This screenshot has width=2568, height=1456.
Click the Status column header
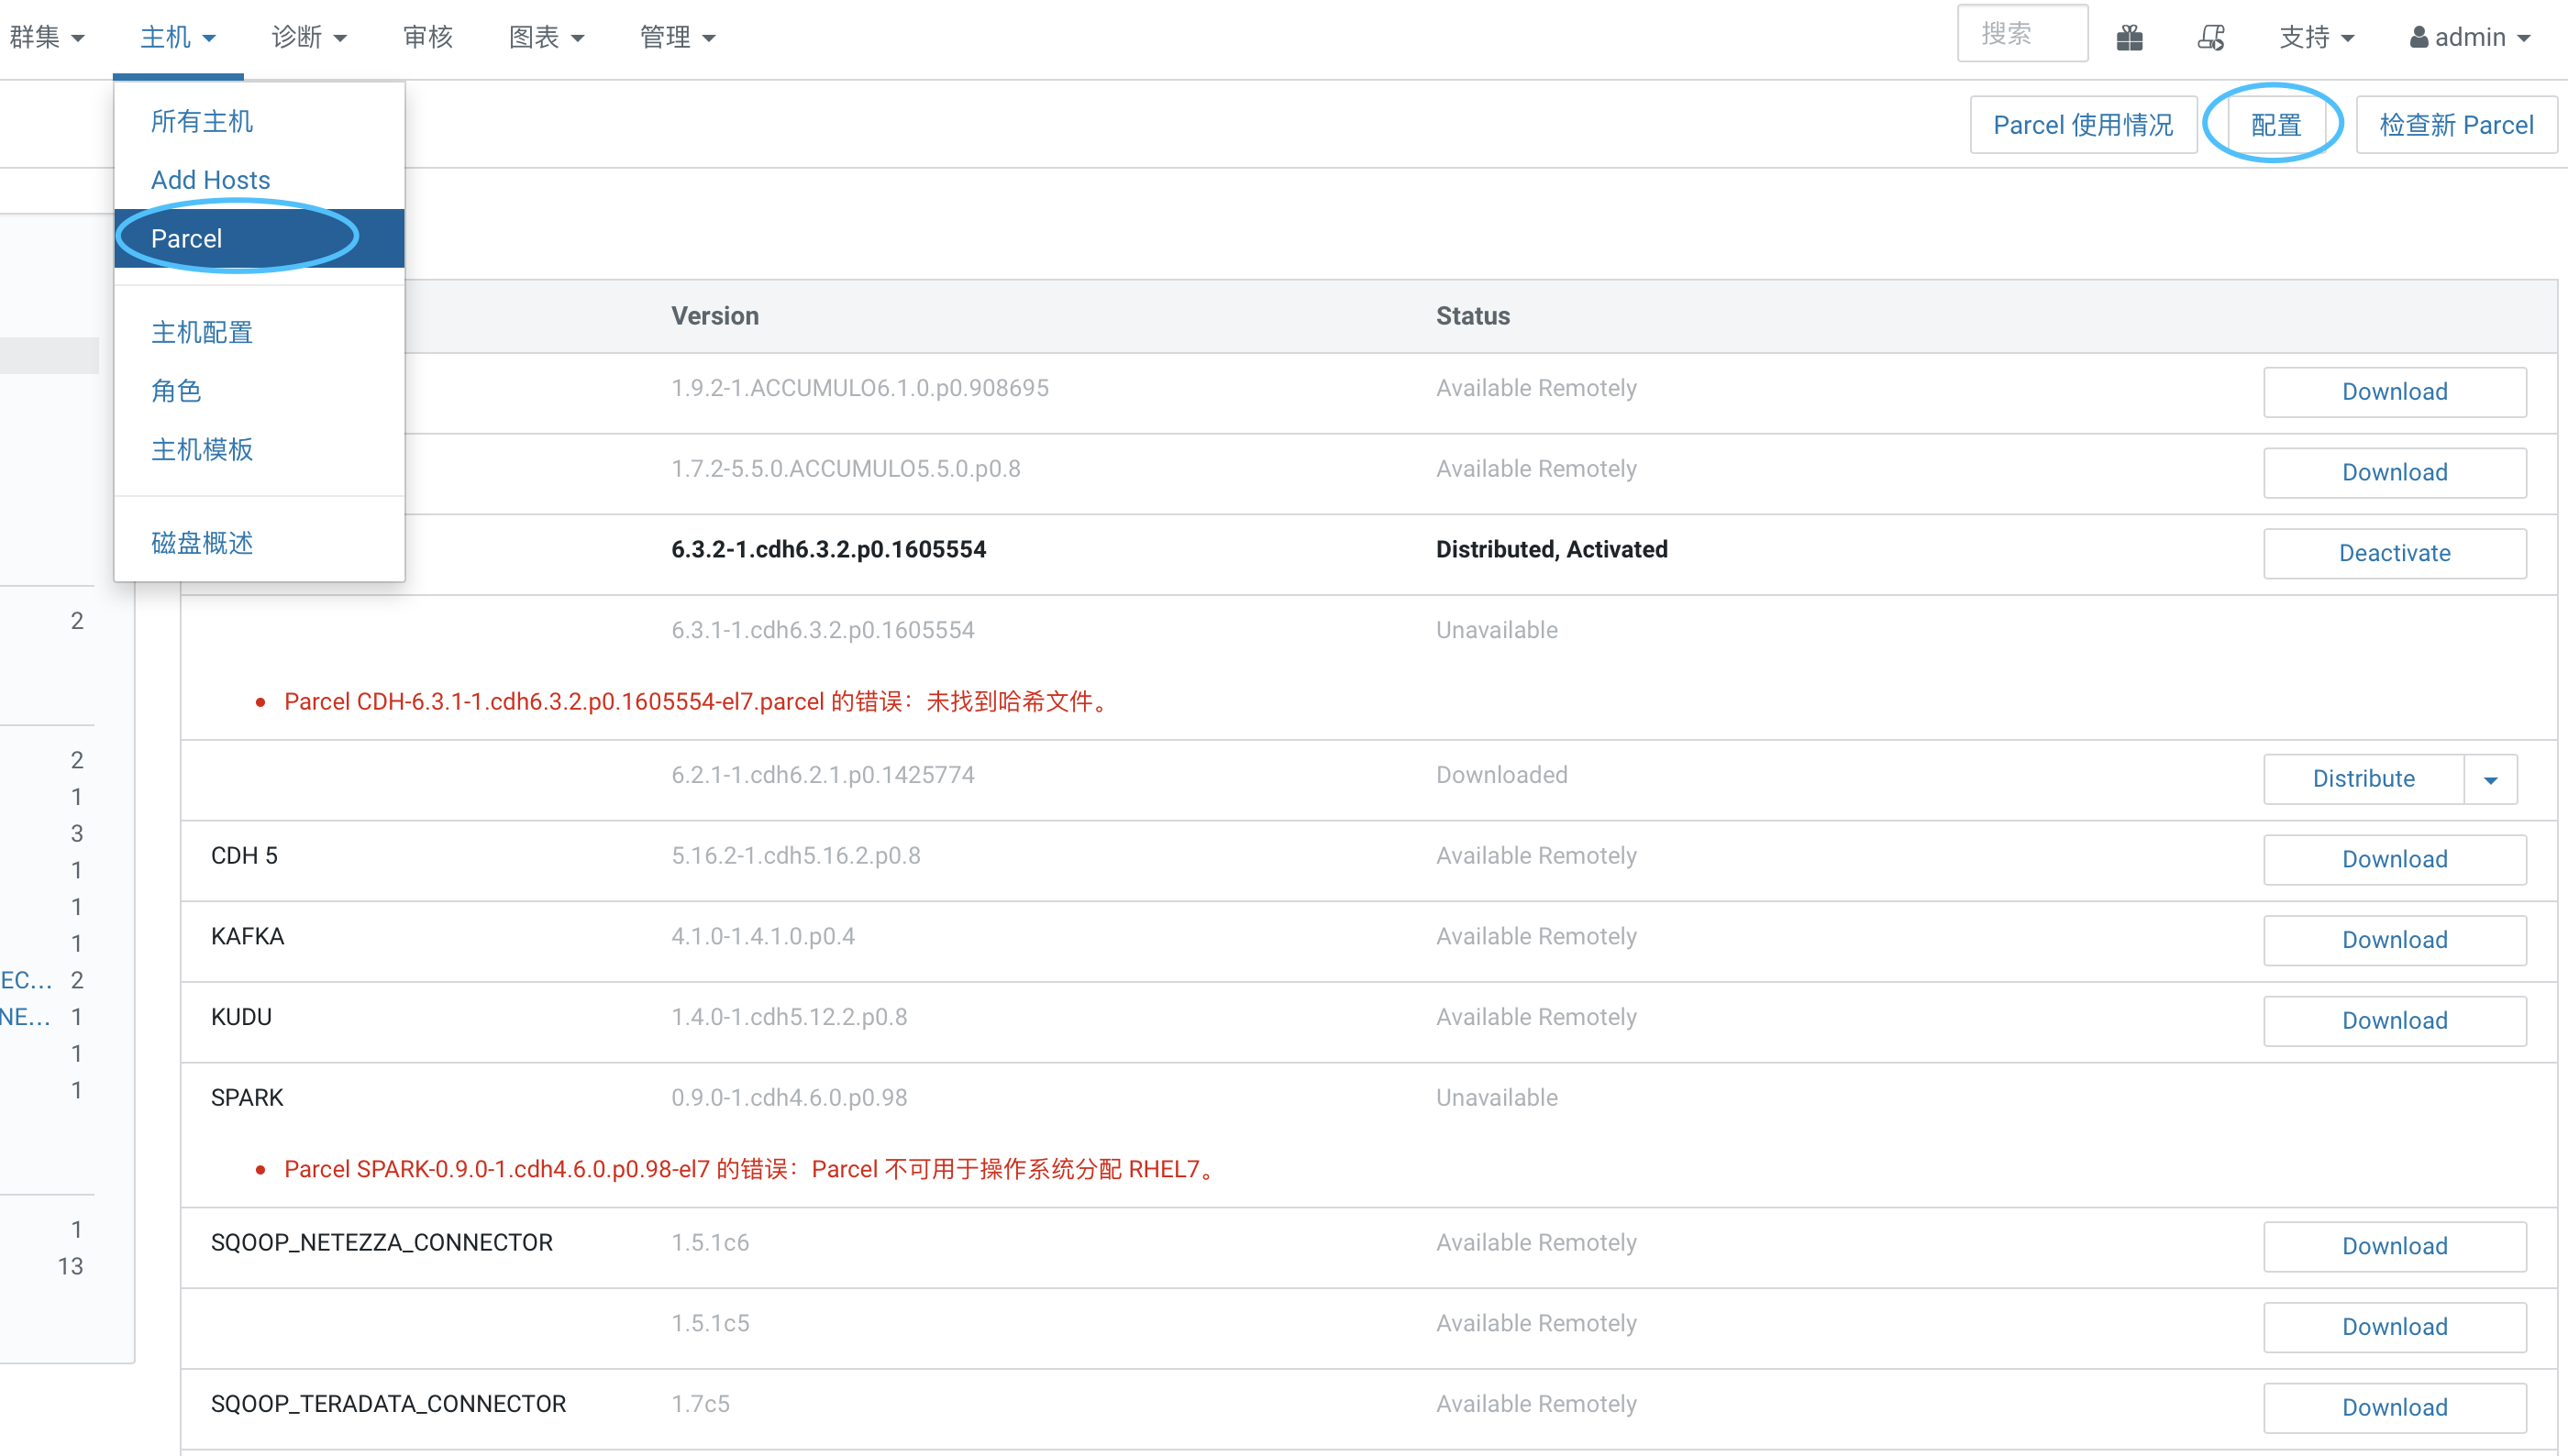[x=1473, y=316]
